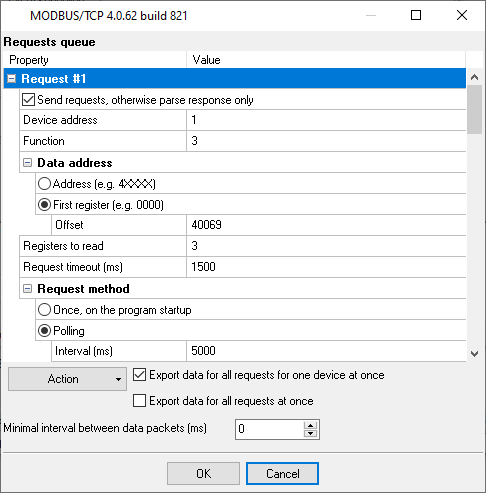Click the Value column header
The width and height of the screenshot is (486, 493).
pyautogui.click(x=326, y=60)
